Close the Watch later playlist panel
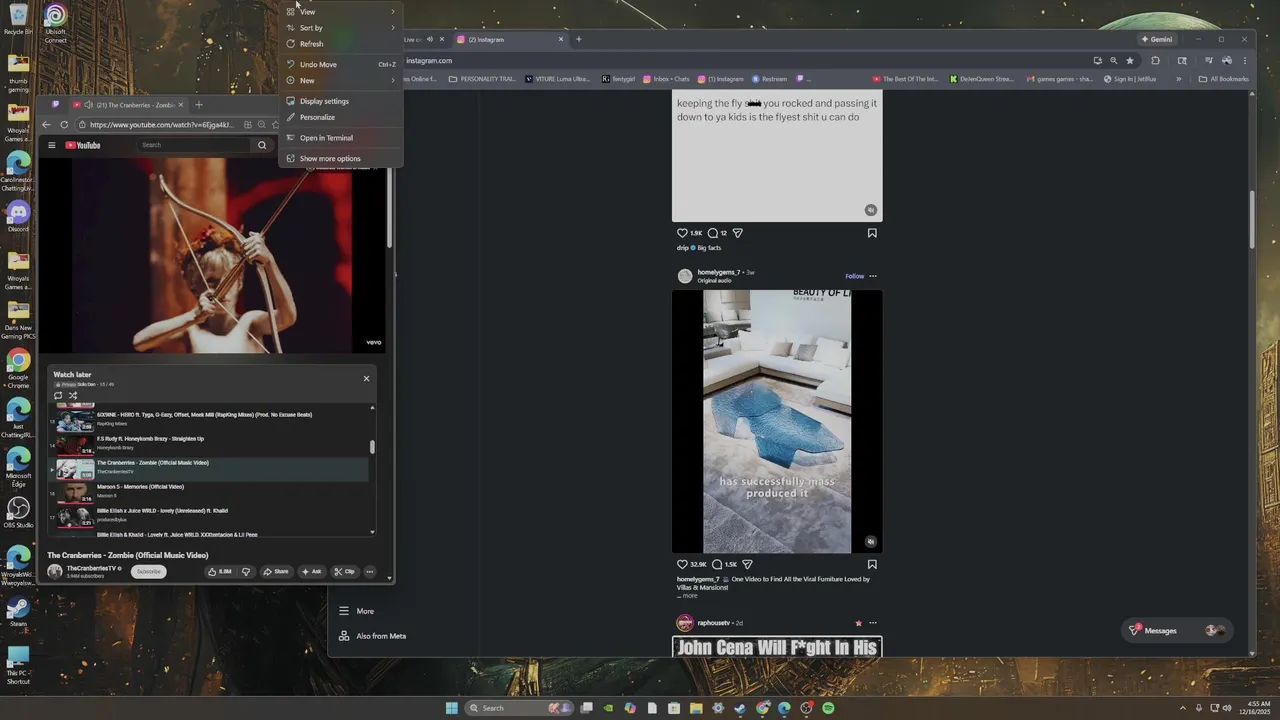Image resolution: width=1280 pixels, height=720 pixels. coord(366,378)
